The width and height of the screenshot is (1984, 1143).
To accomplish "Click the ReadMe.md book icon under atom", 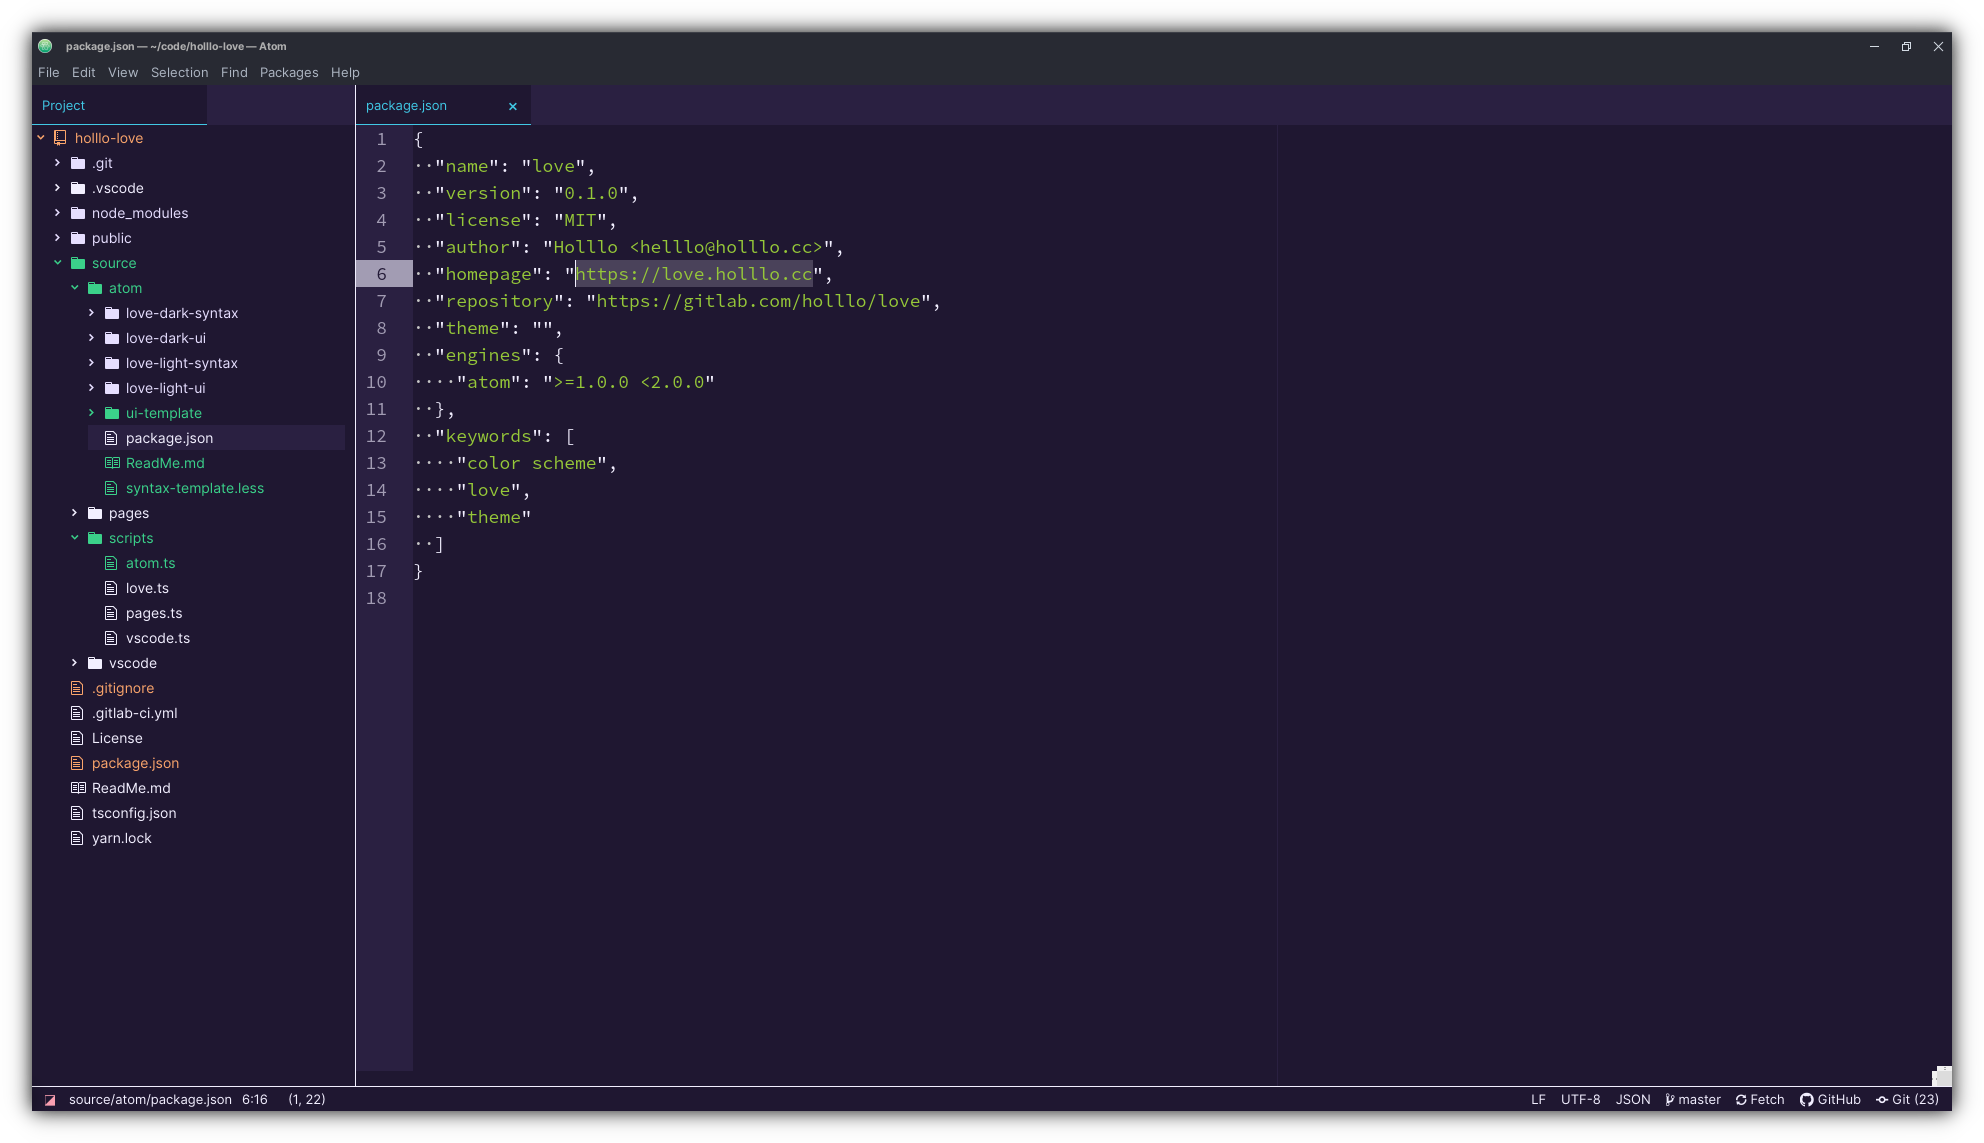I will coord(112,463).
